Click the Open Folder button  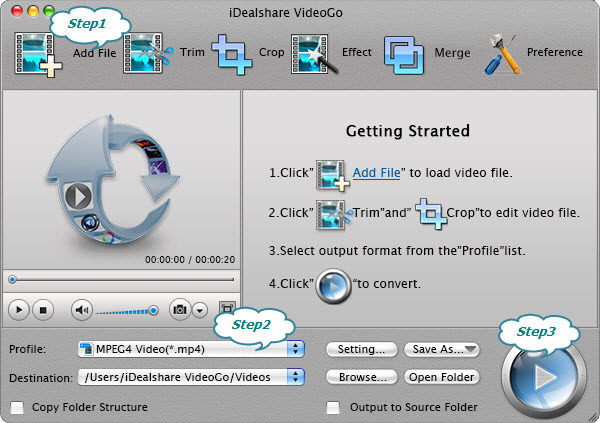click(x=442, y=377)
